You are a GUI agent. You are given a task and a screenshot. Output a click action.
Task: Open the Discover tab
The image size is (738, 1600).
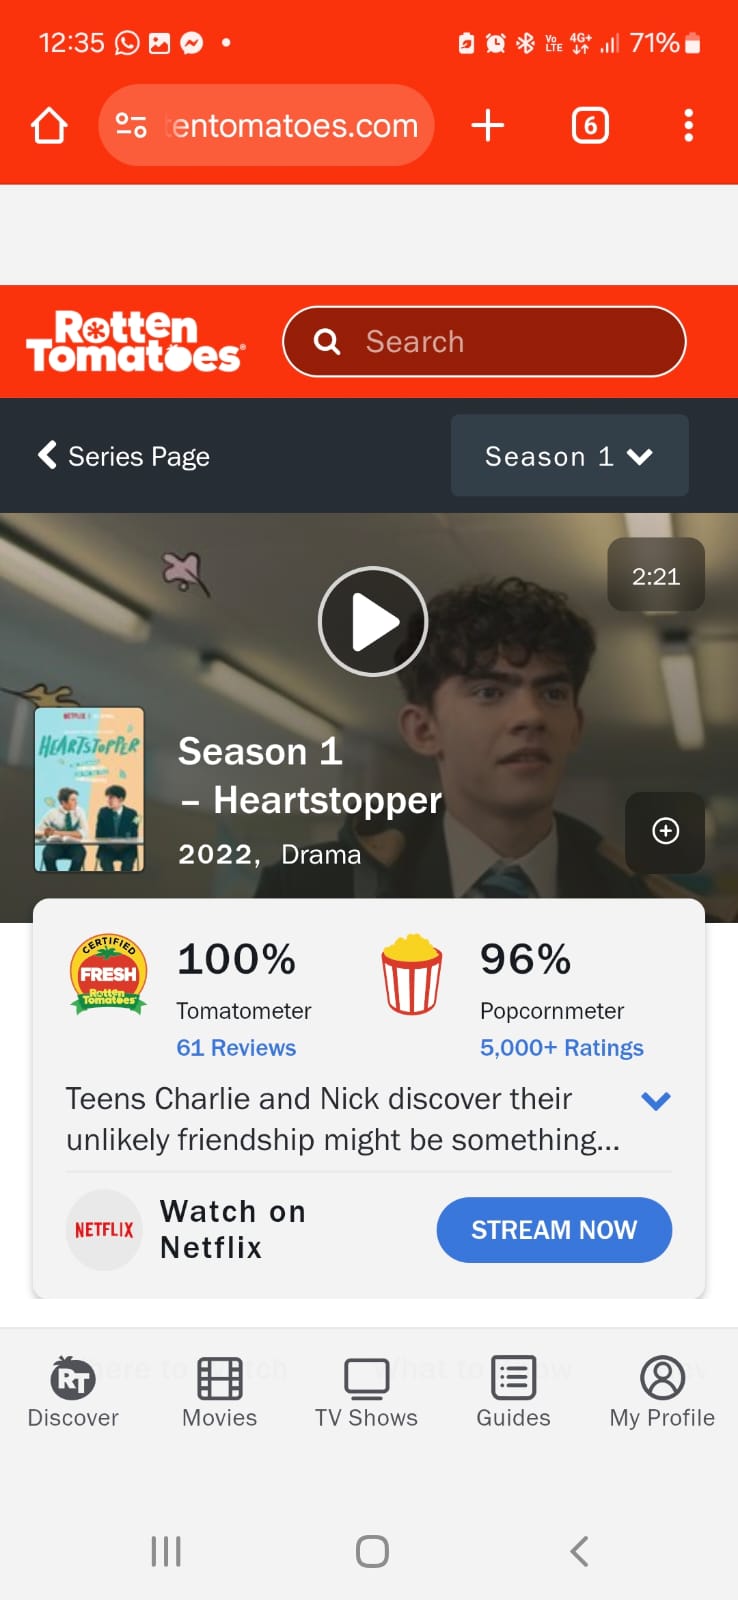coord(73,1393)
